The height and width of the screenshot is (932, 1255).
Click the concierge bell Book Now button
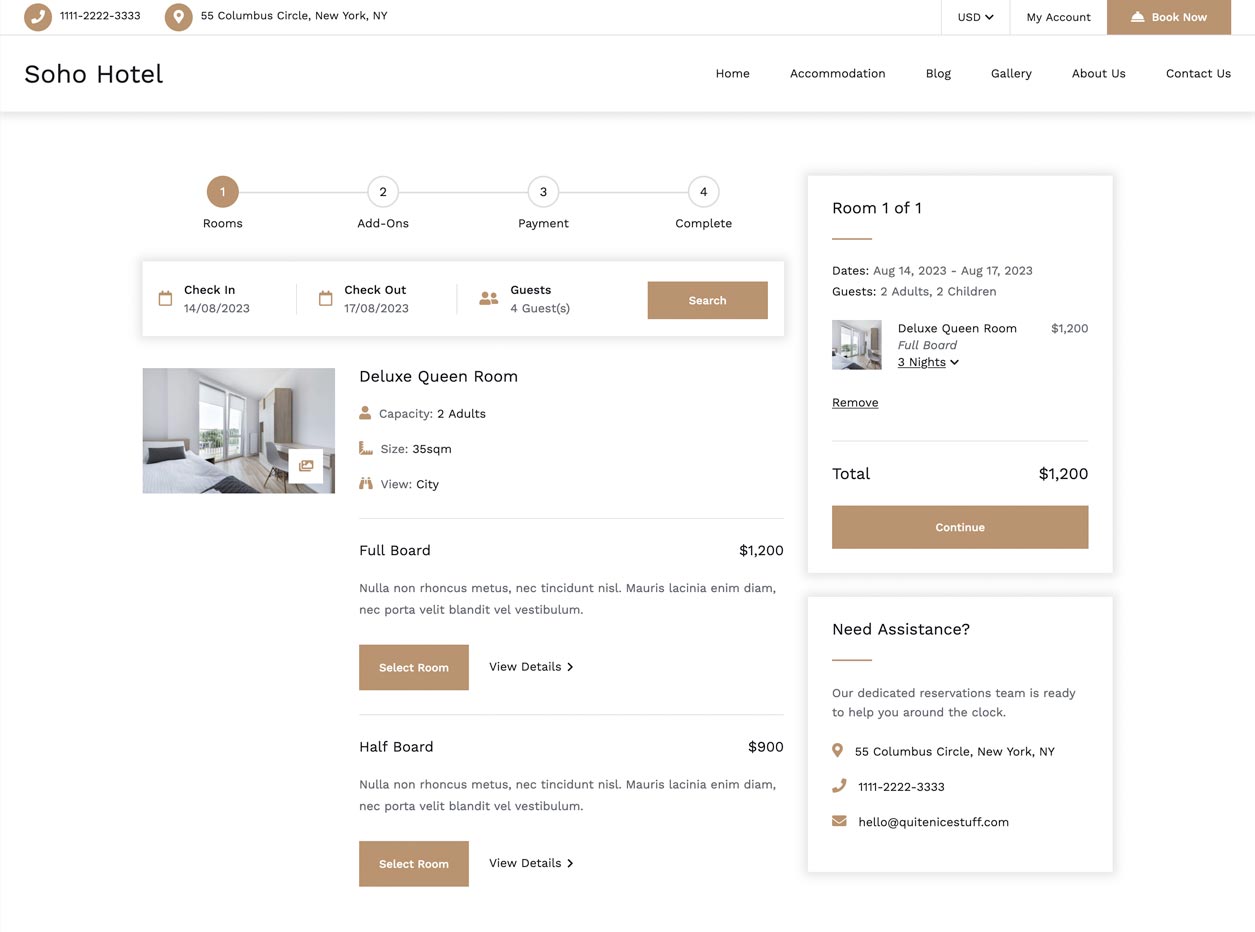coord(1168,17)
